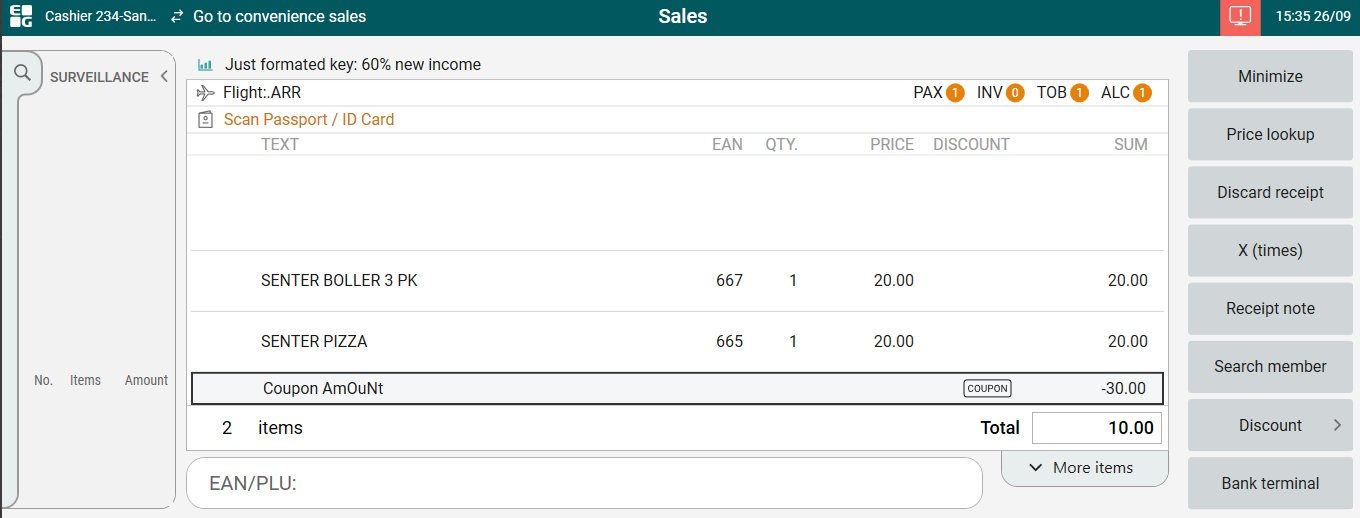Expand More items dropdown
The image size is (1360, 518).
click(1084, 468)
